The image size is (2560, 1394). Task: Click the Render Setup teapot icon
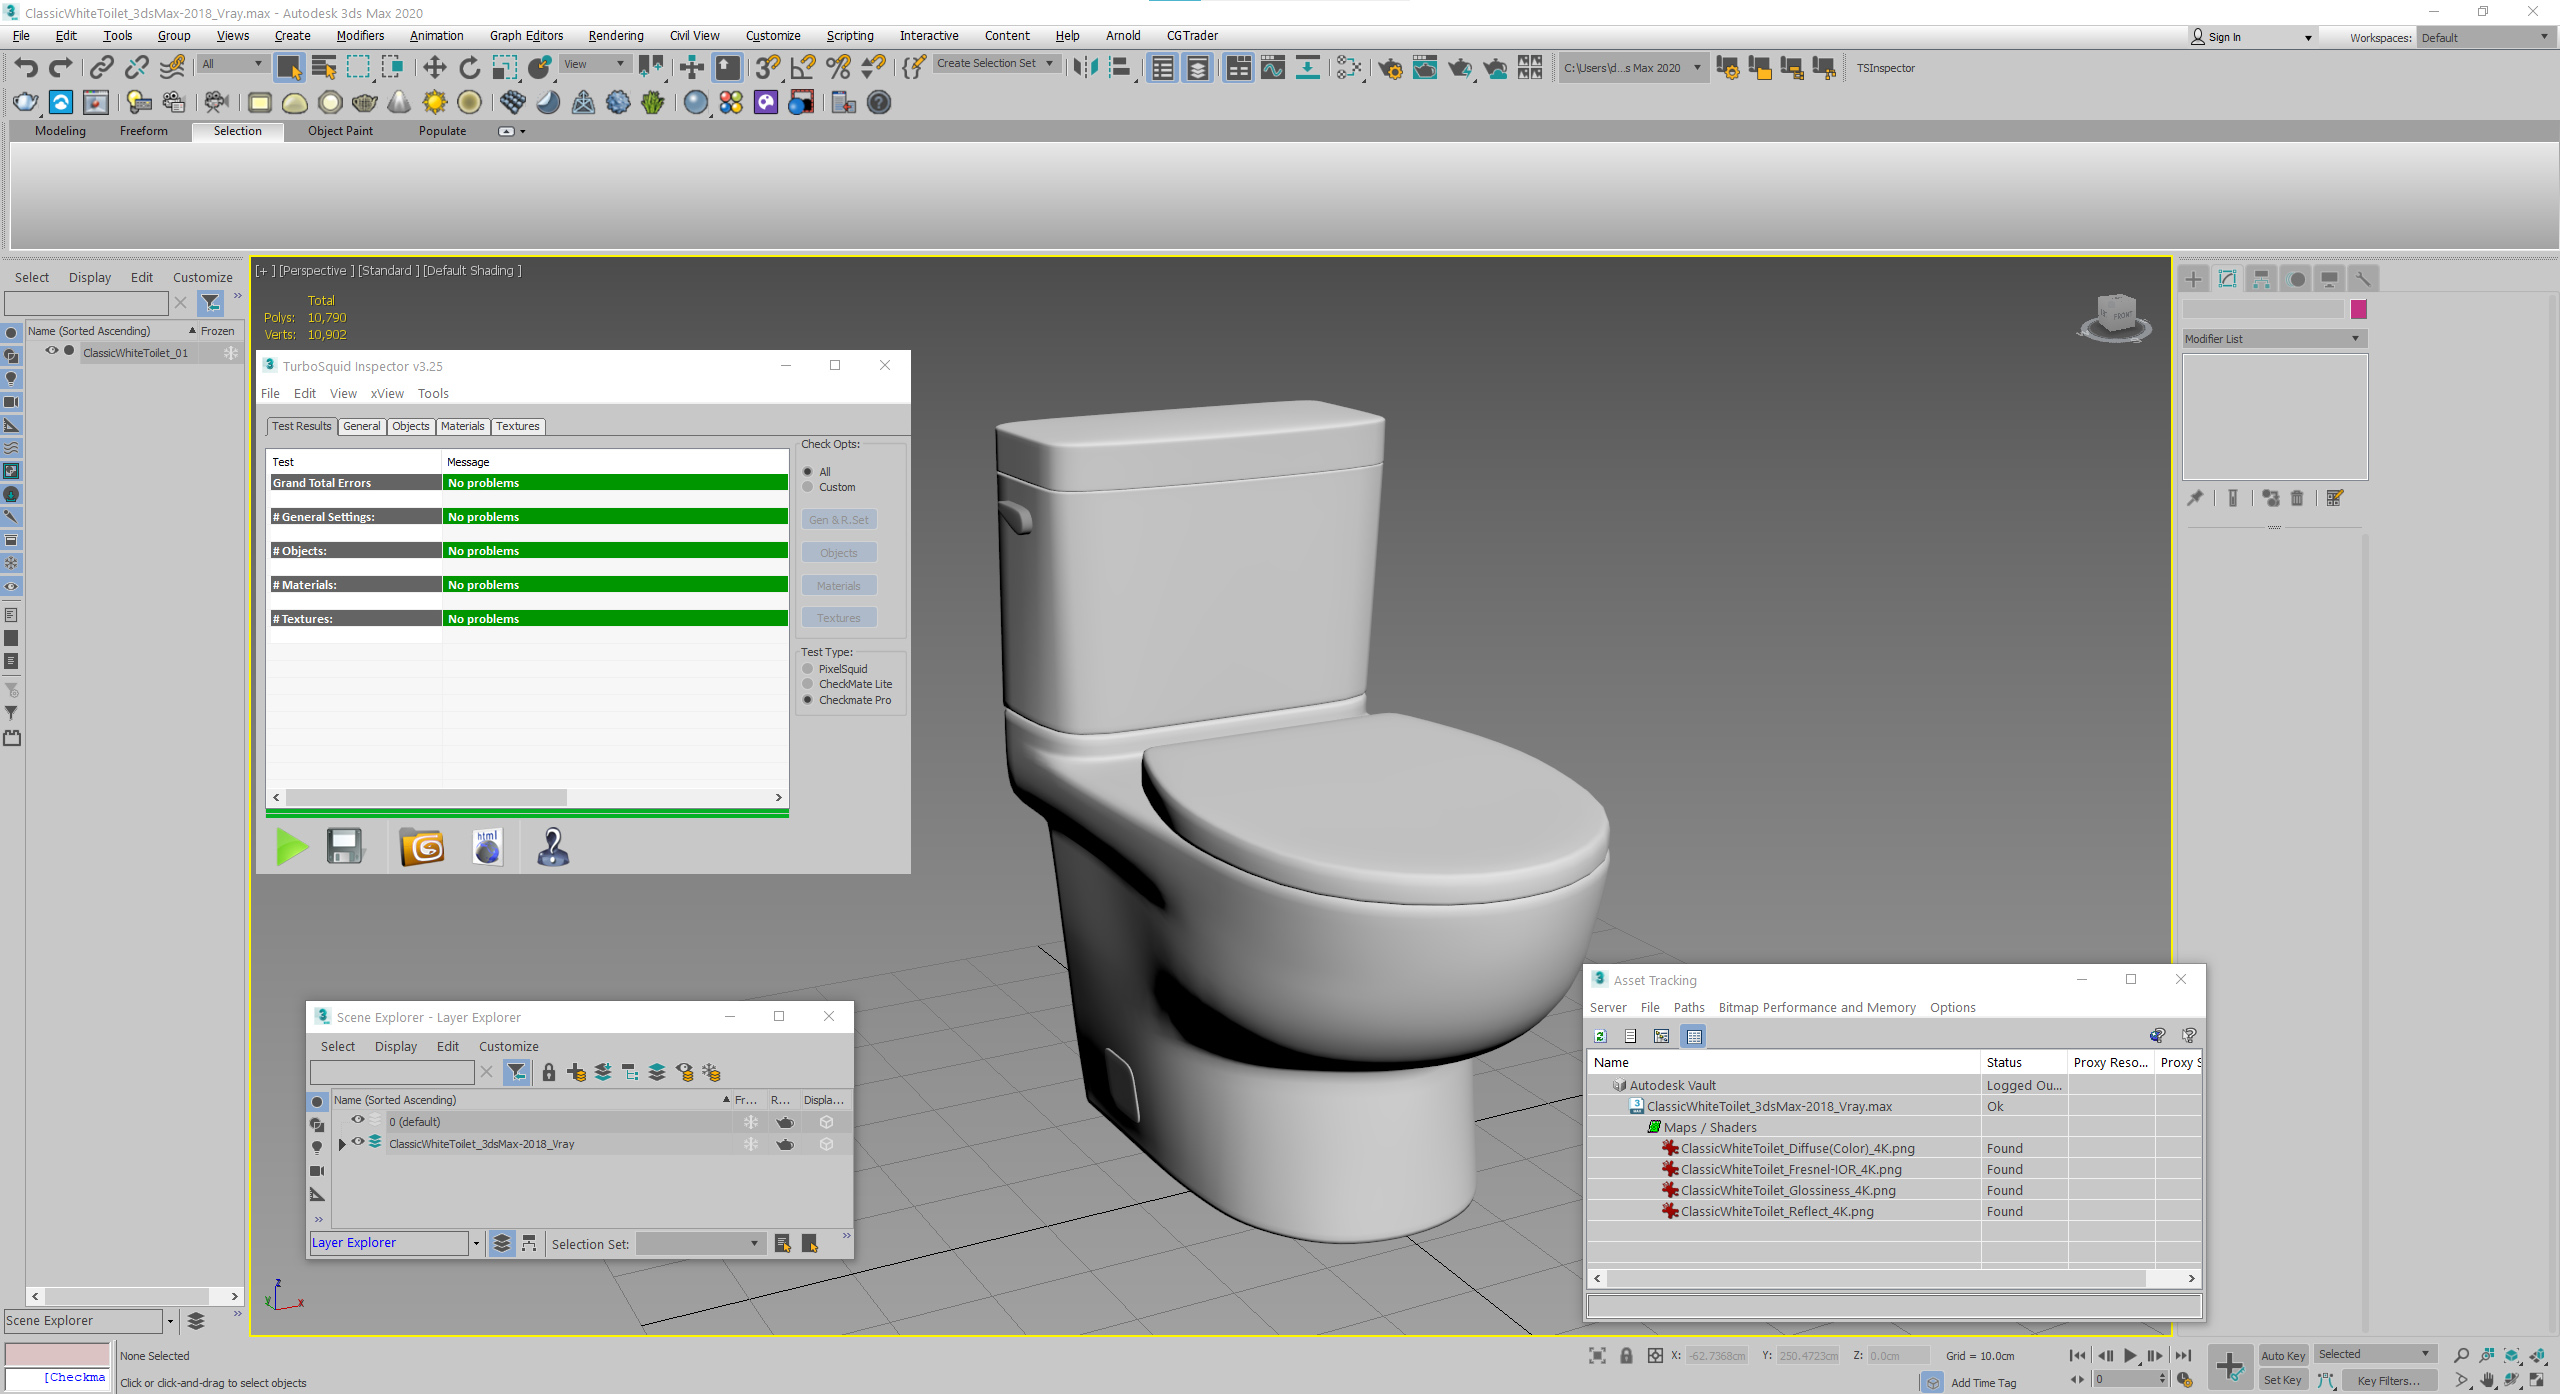click(x=1390, y=68)
